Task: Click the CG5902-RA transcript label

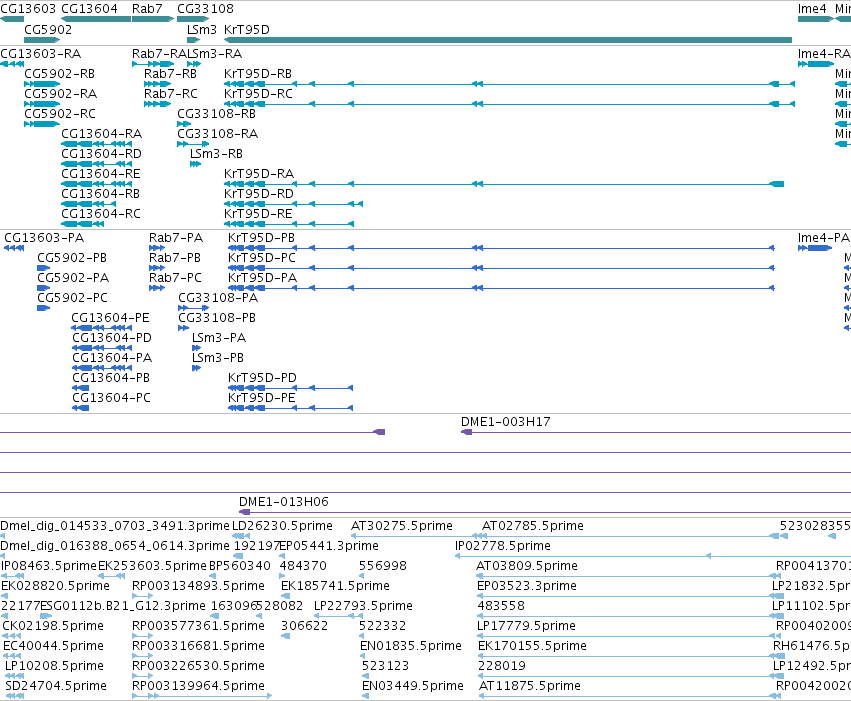Action: click(x=60, y=94)
